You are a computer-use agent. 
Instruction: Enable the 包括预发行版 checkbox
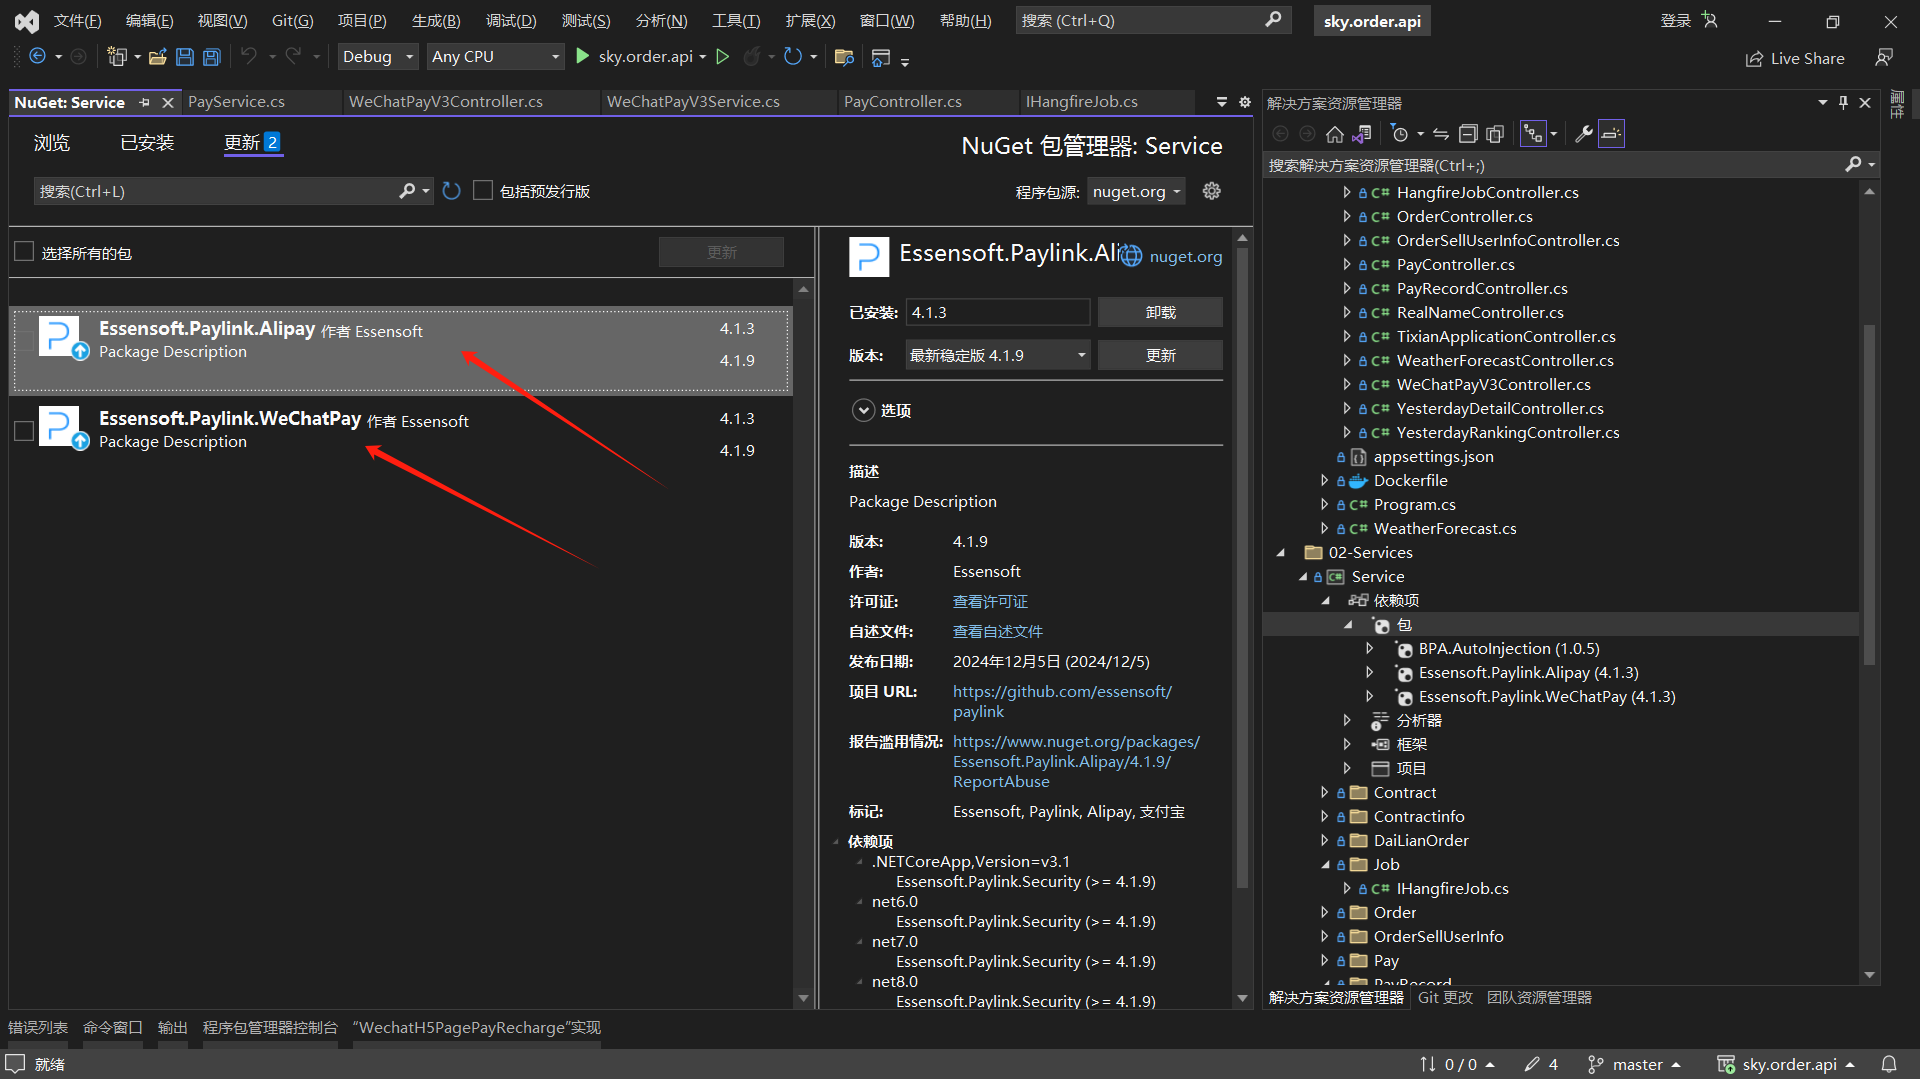coord(483,191)
